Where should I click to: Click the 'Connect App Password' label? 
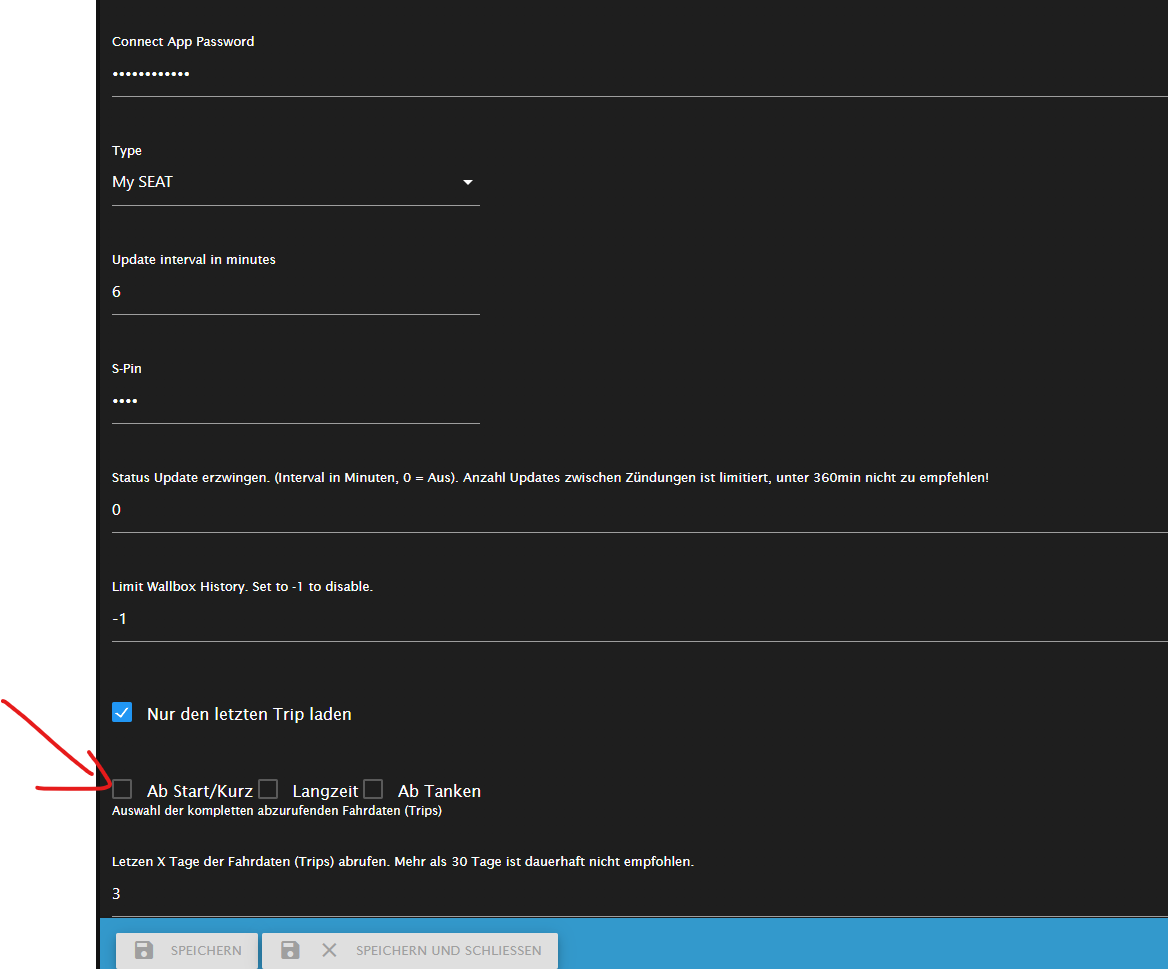point(183,42)
